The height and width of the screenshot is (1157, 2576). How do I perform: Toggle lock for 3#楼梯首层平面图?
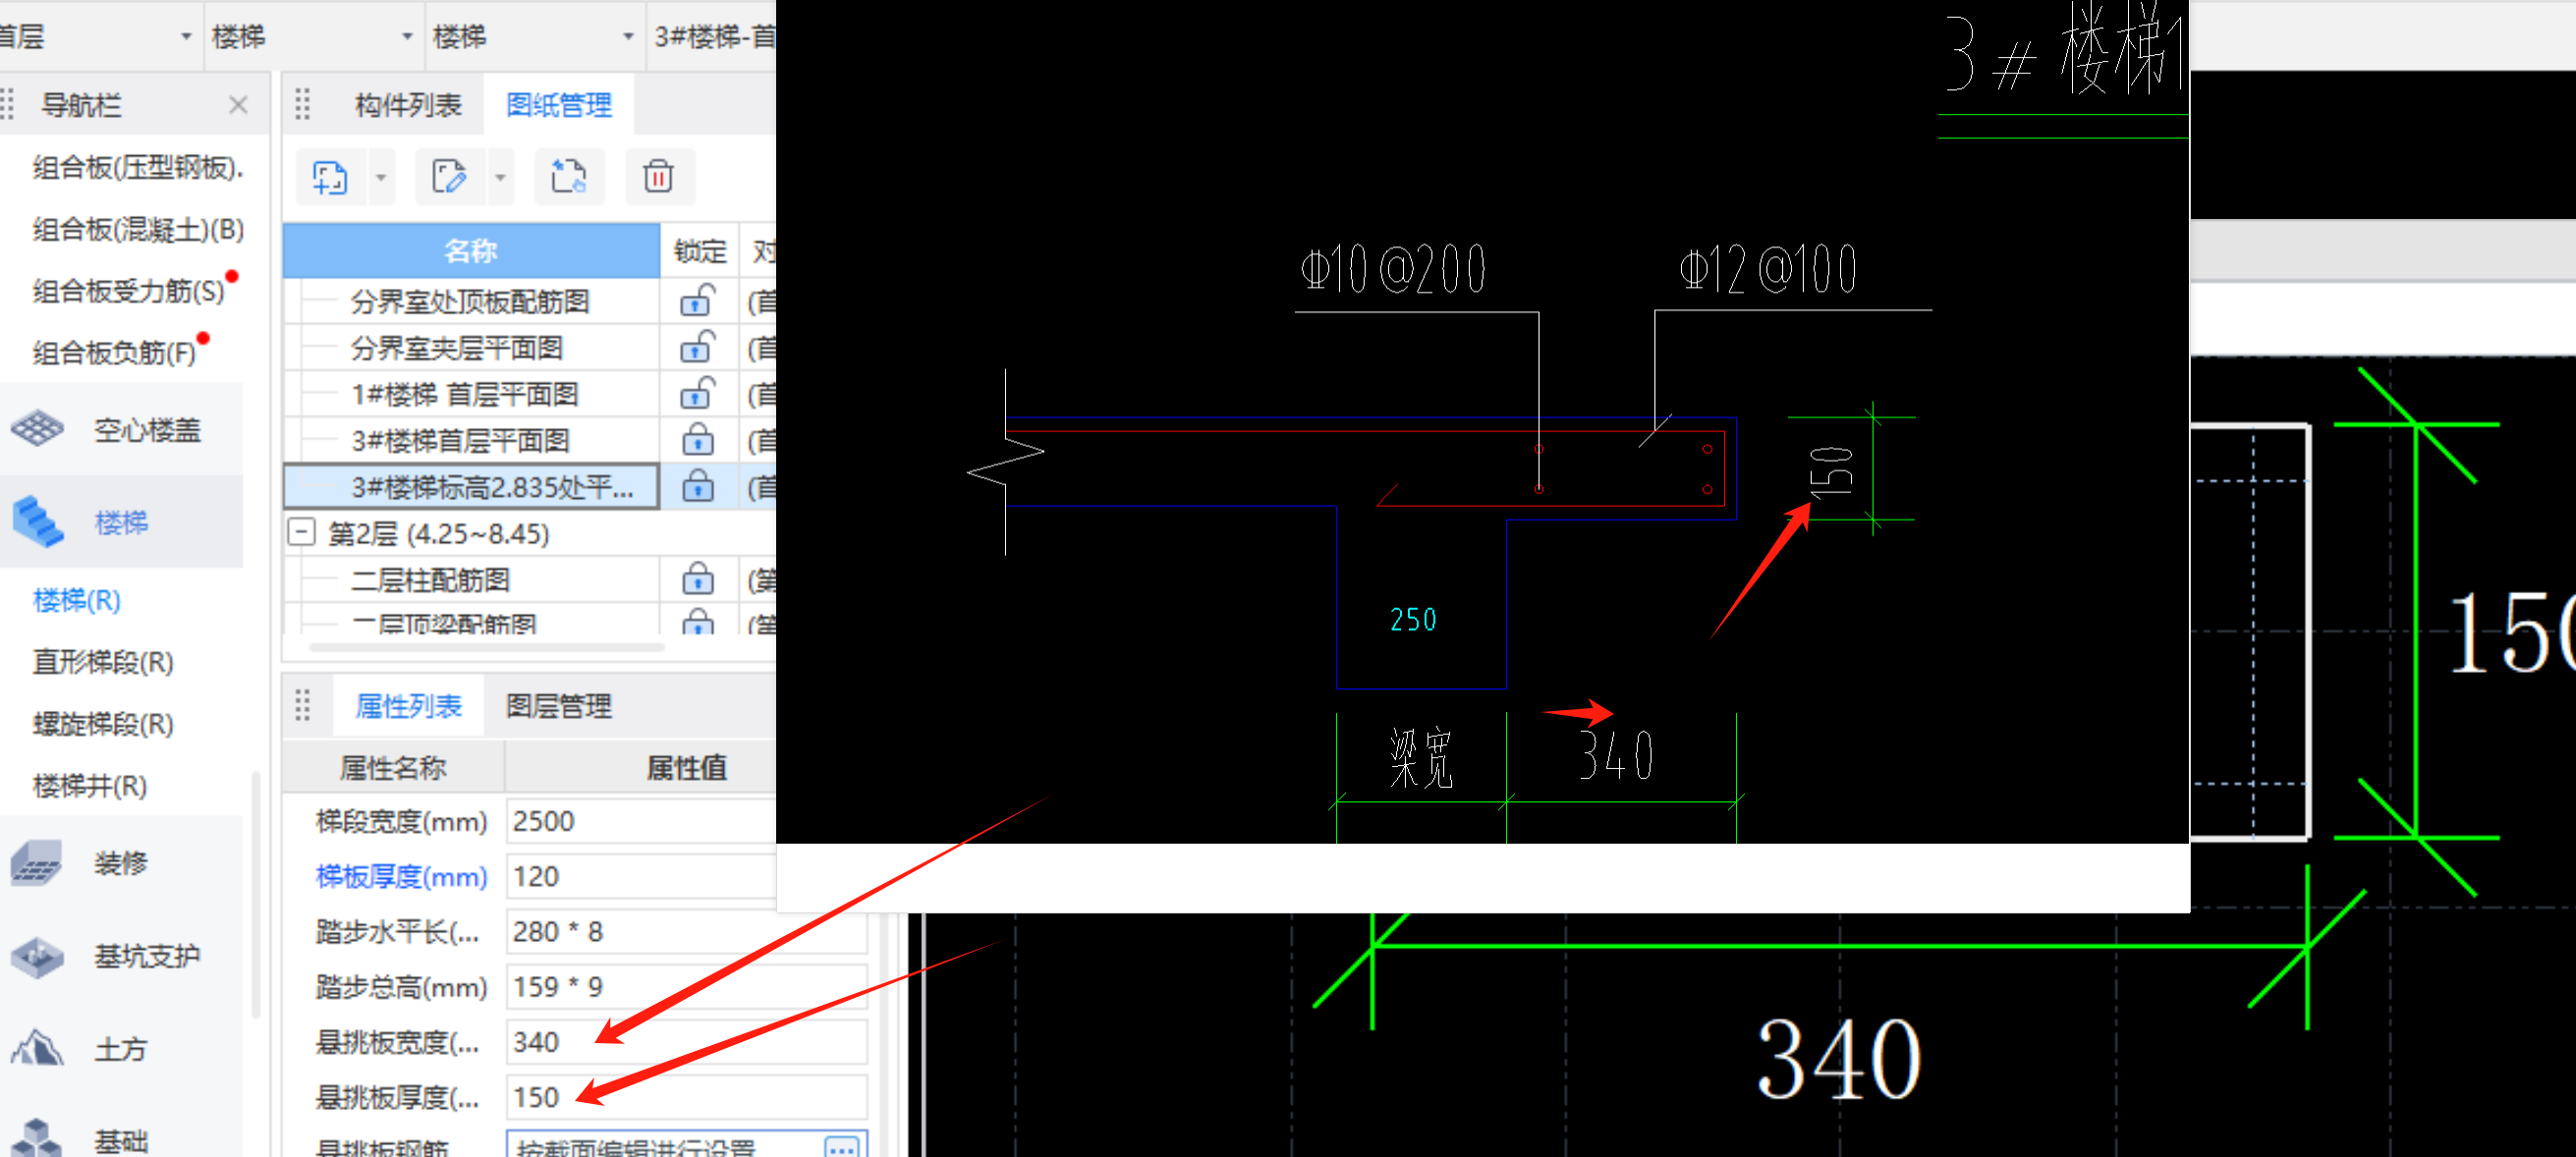click(698, 440)
